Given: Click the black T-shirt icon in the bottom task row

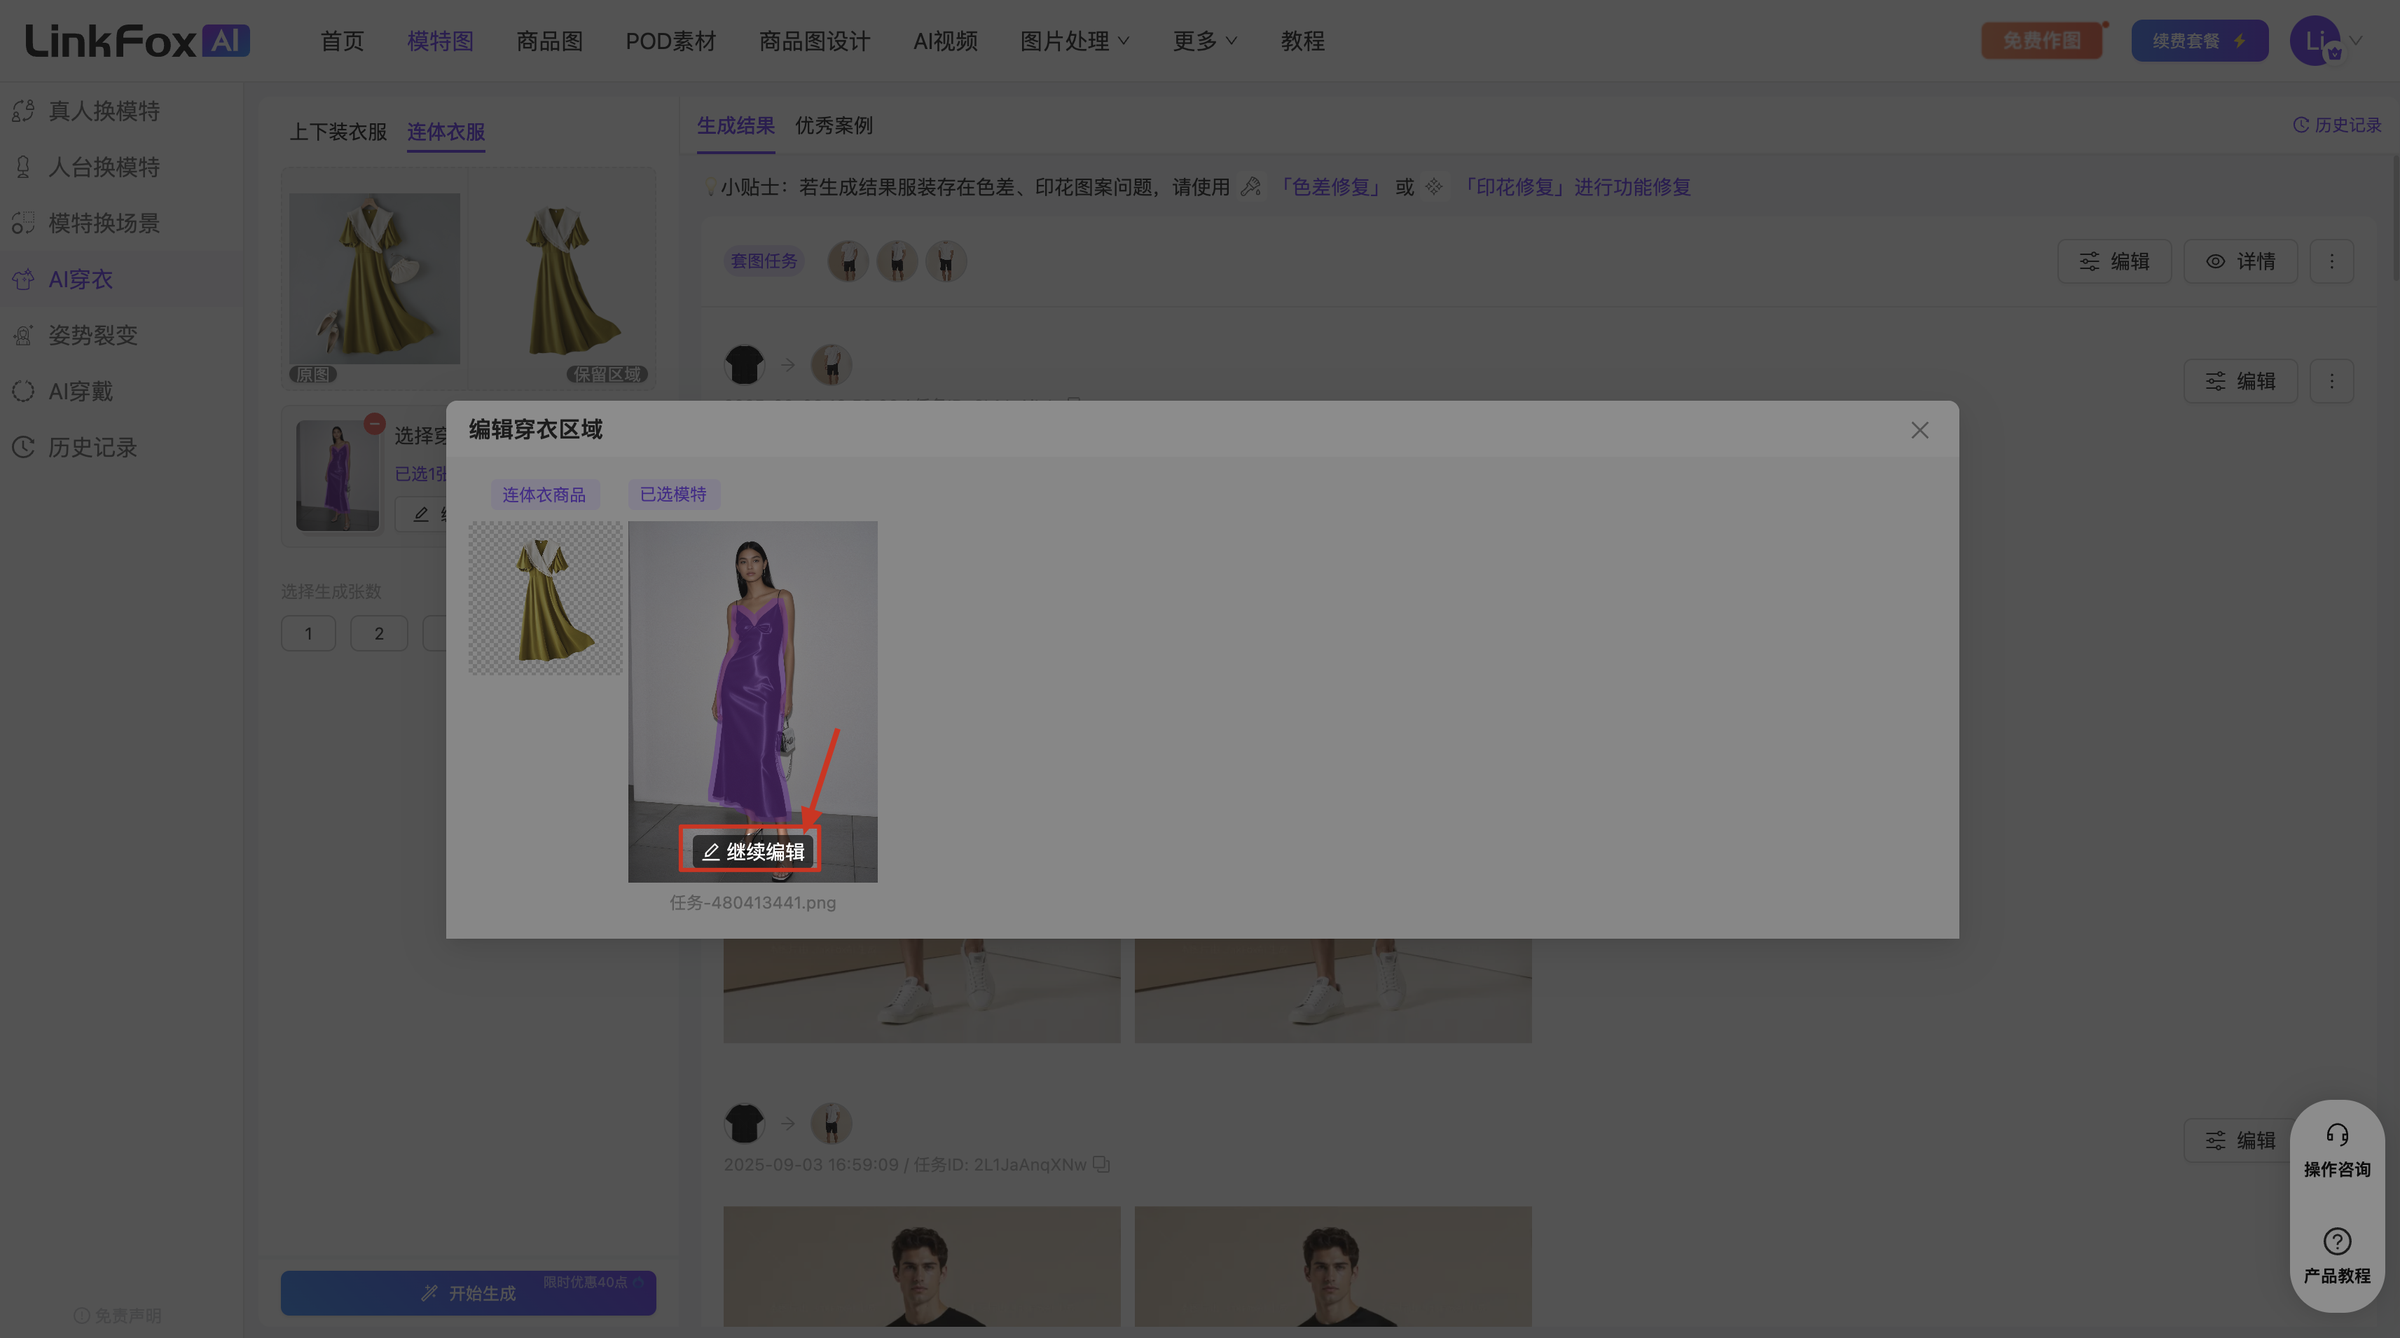Looking at the screenshot, I should click(744, 1123).
